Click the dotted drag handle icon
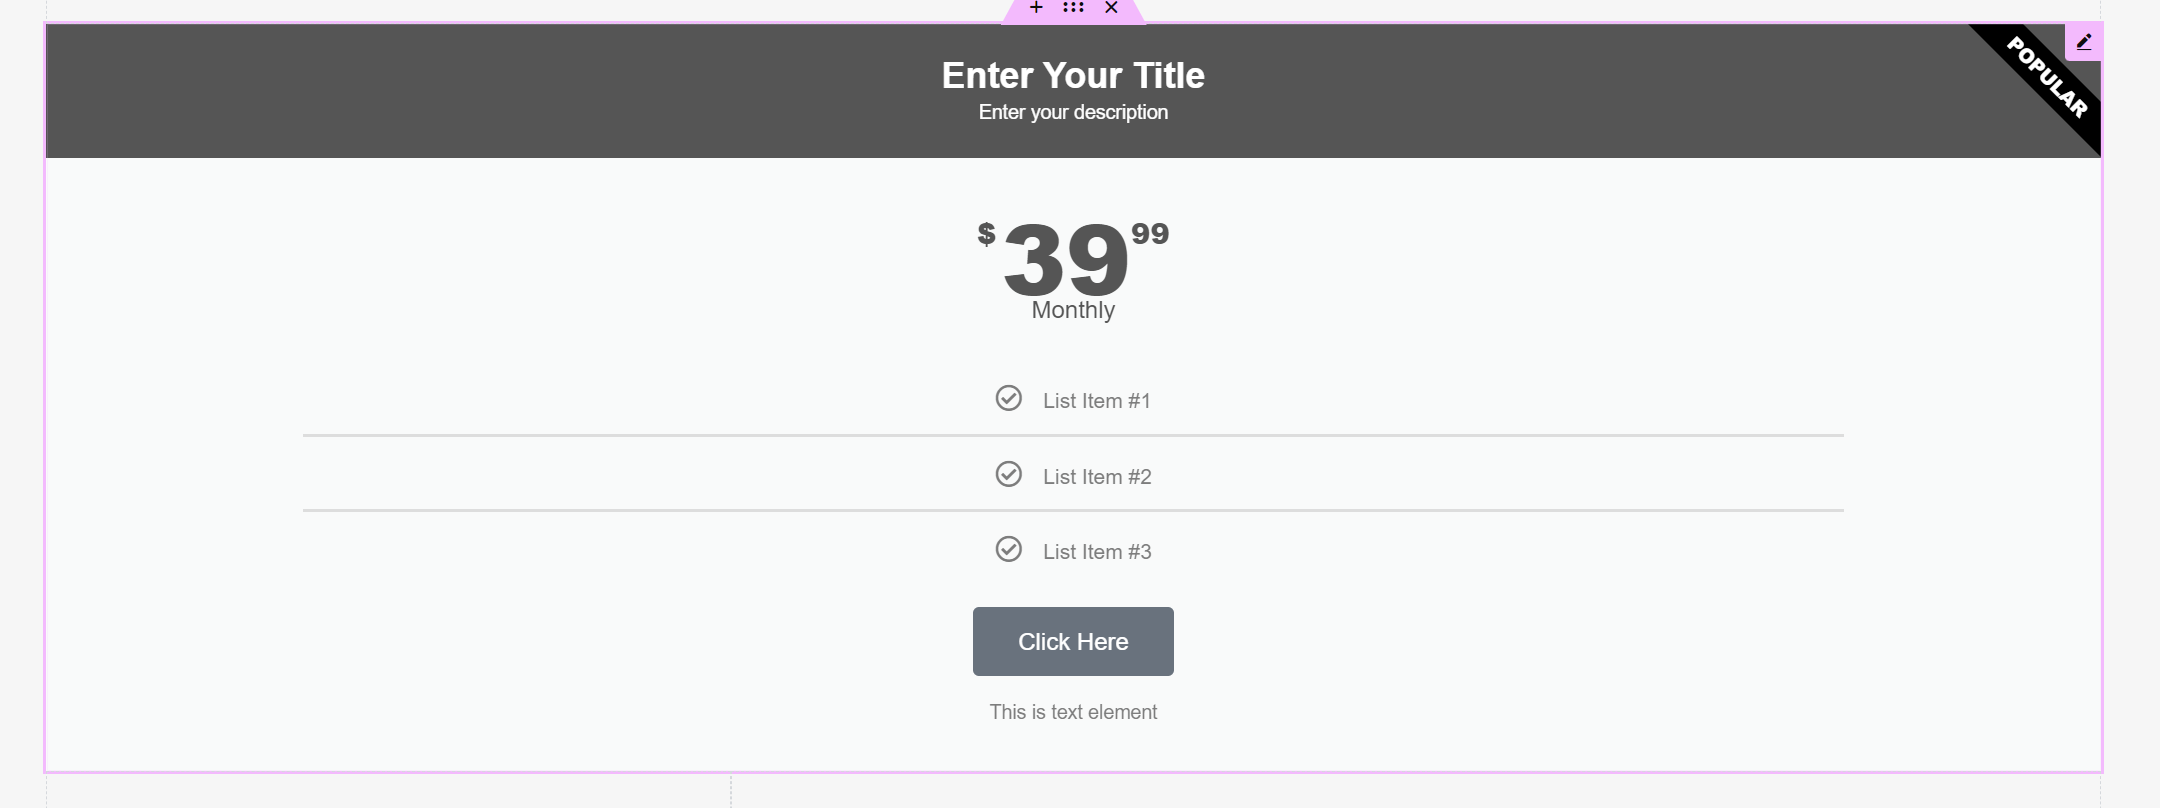 [x=1073, y=8]
